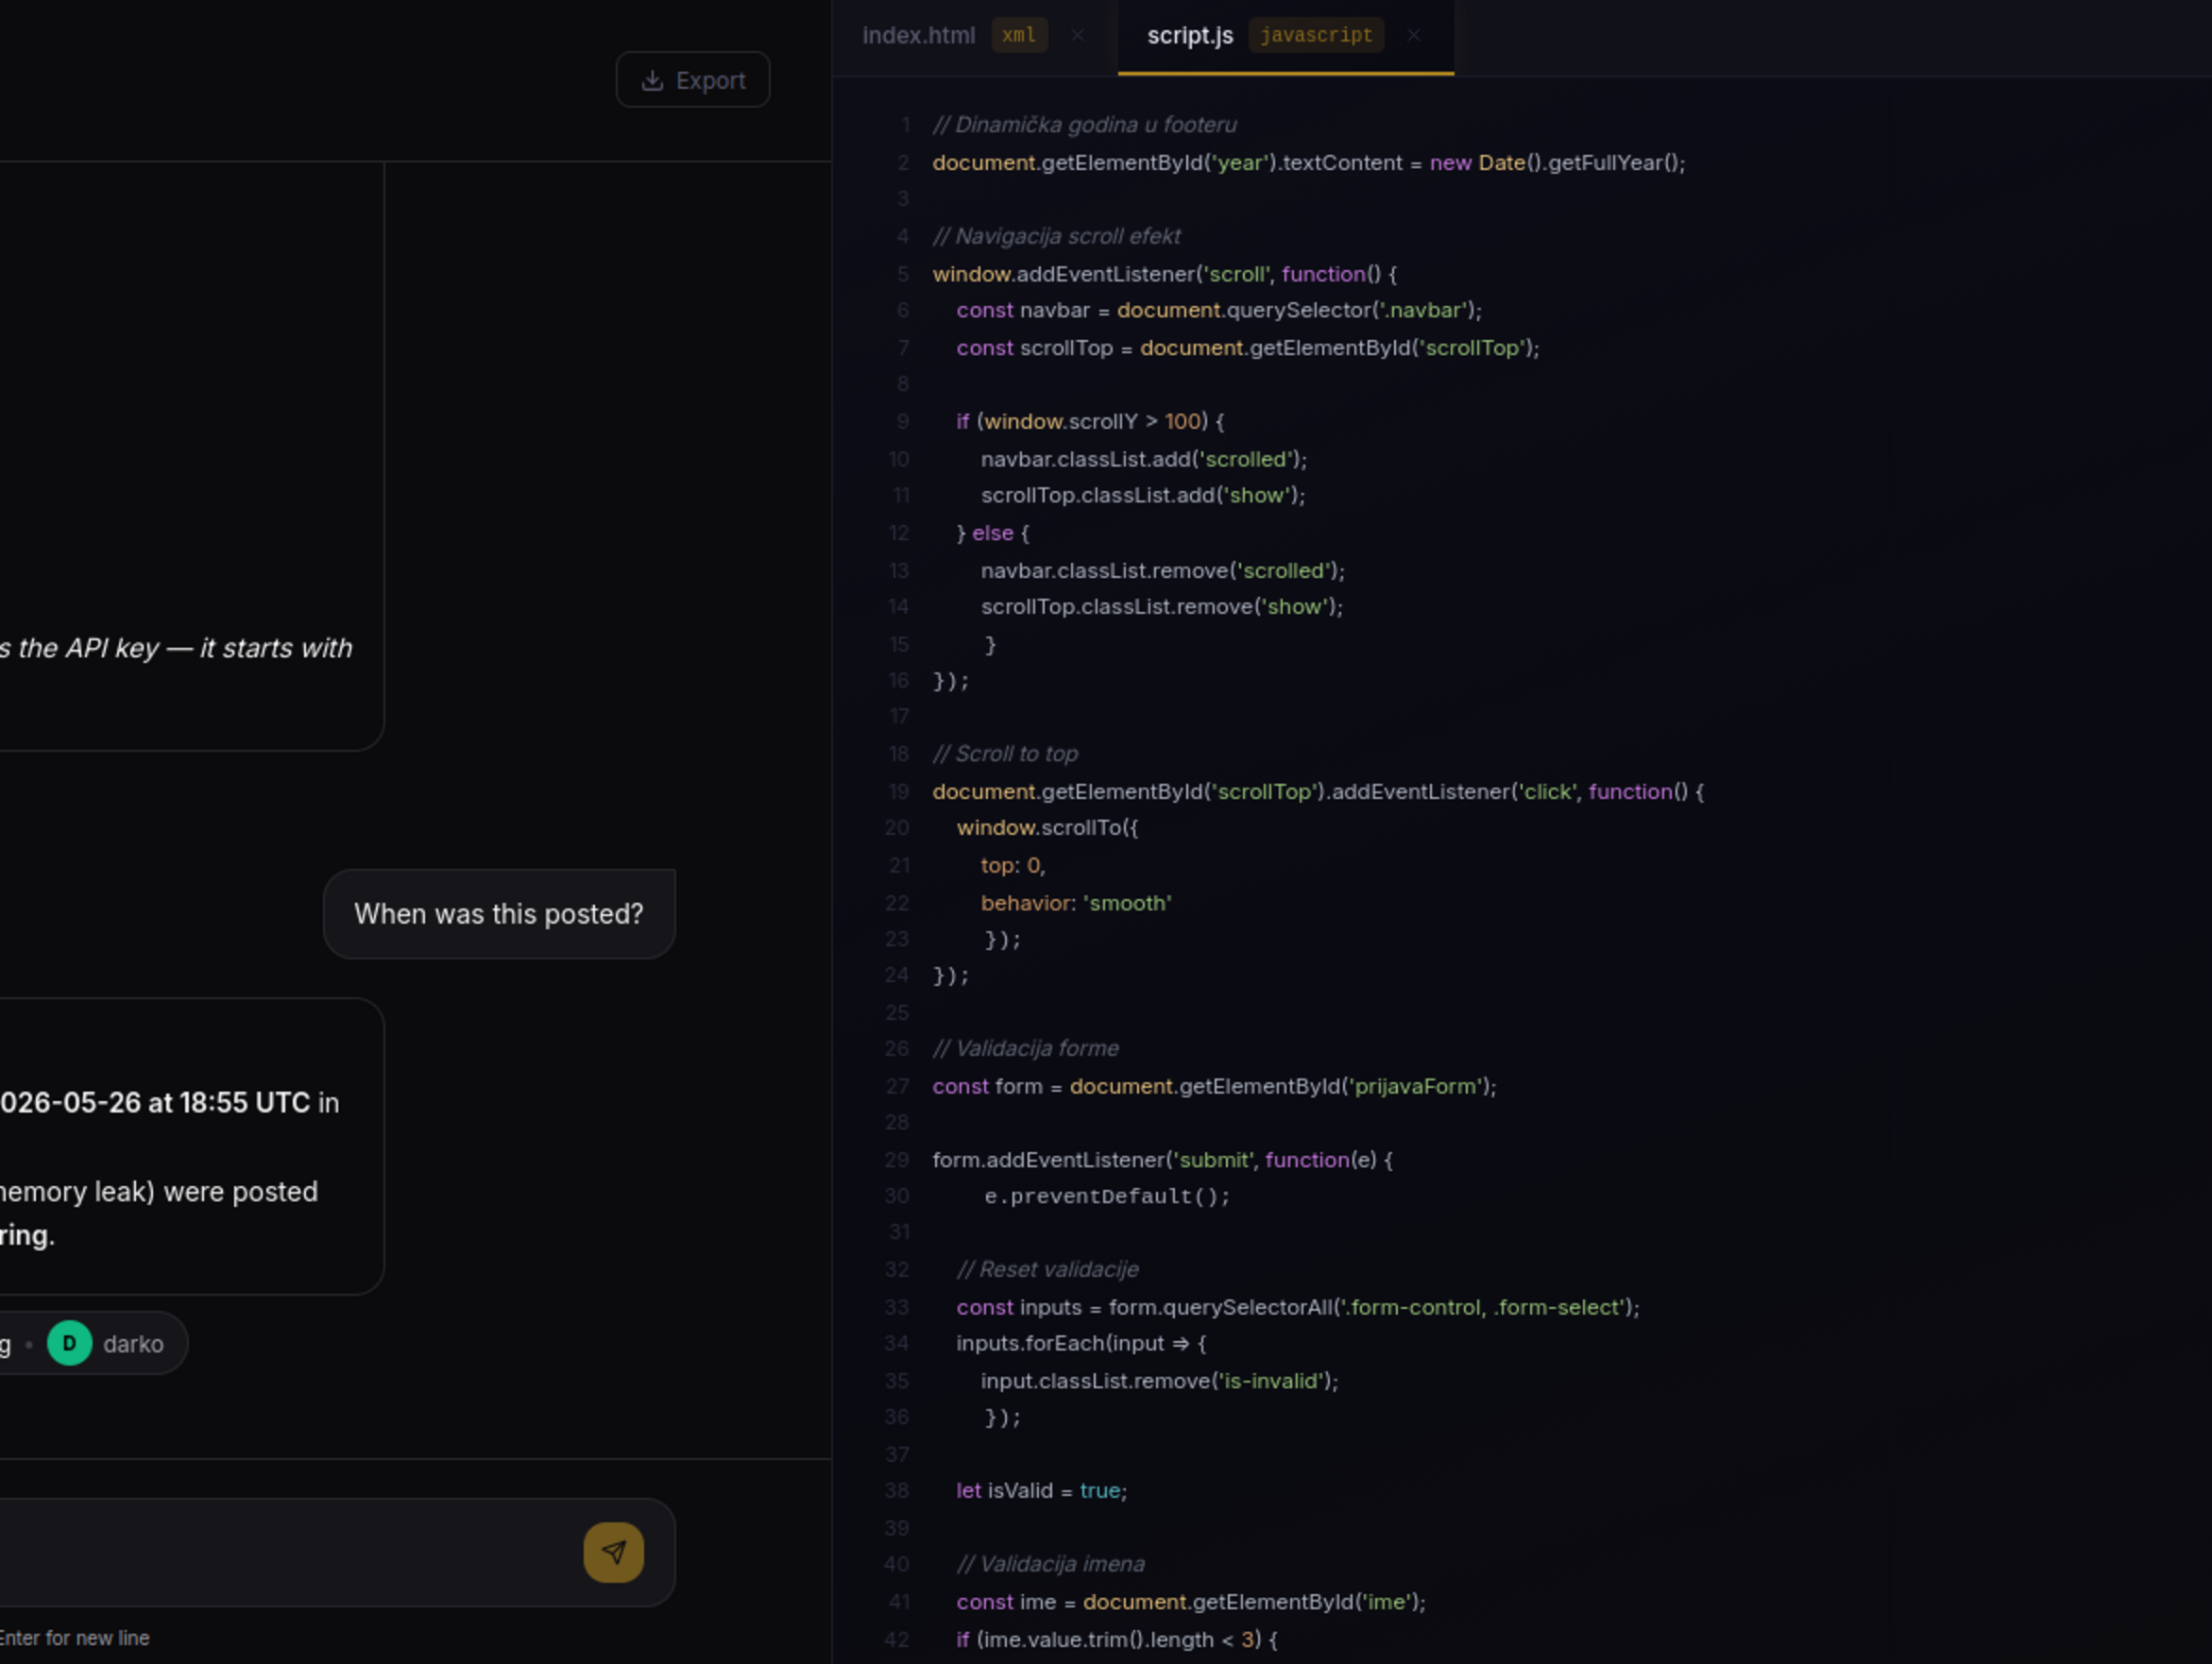2212x1664 pixels.
Task: Click the darko username label
Action: click(x=133, y=1344)
